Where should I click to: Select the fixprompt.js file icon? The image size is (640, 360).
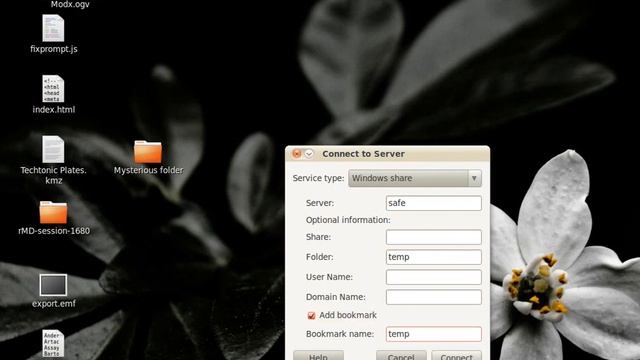tap(53, 28)
